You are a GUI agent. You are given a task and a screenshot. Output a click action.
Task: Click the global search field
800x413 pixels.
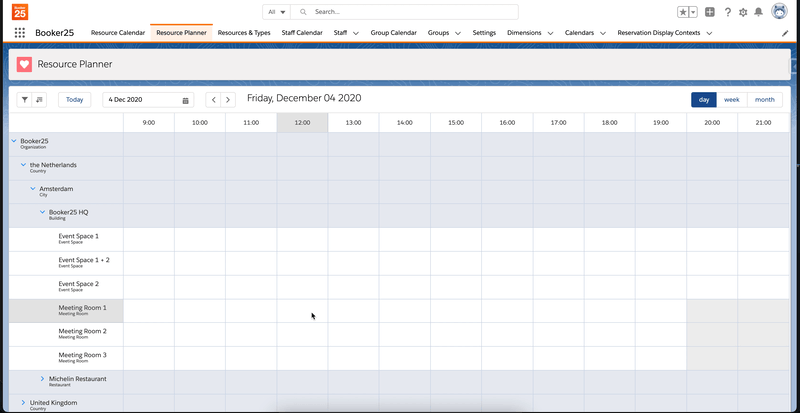point(410,12)
